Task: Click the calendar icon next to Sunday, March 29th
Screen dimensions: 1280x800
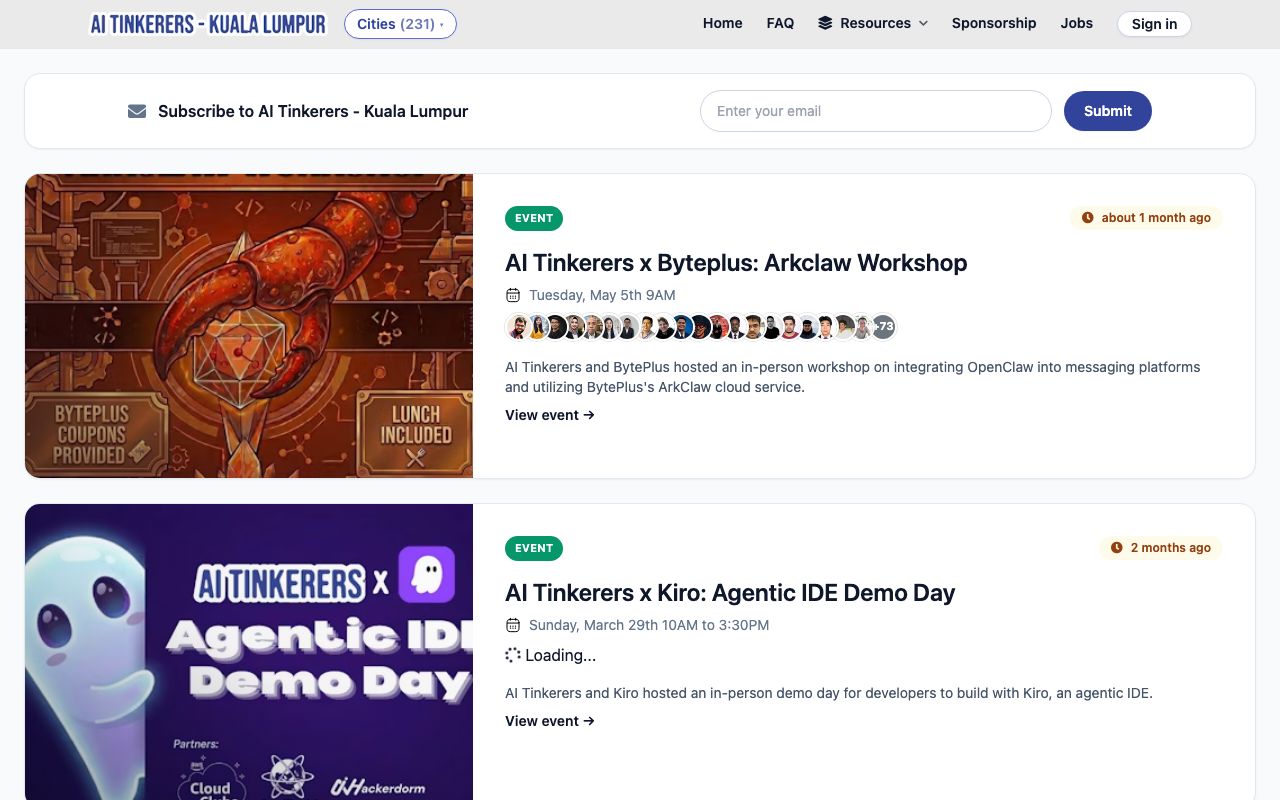Action: coord(513,625)
